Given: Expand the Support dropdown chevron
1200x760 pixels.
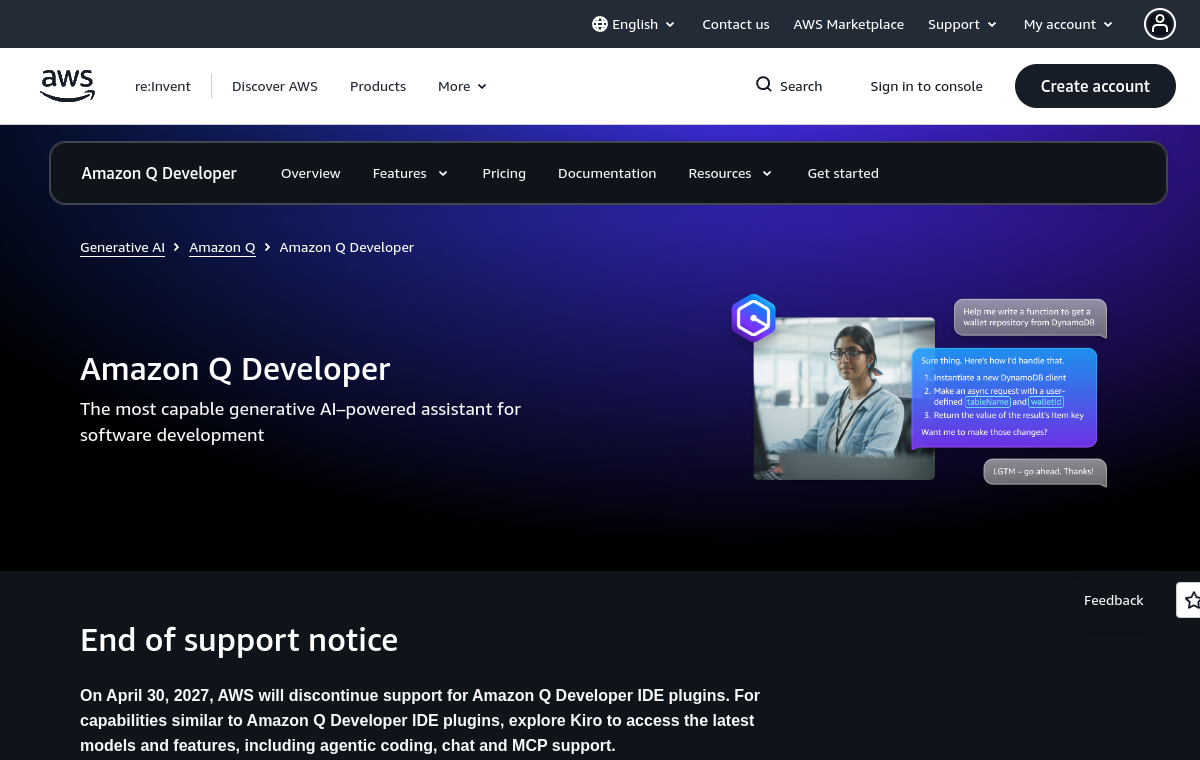Looking at the screenshot, I should coord(992,24).
